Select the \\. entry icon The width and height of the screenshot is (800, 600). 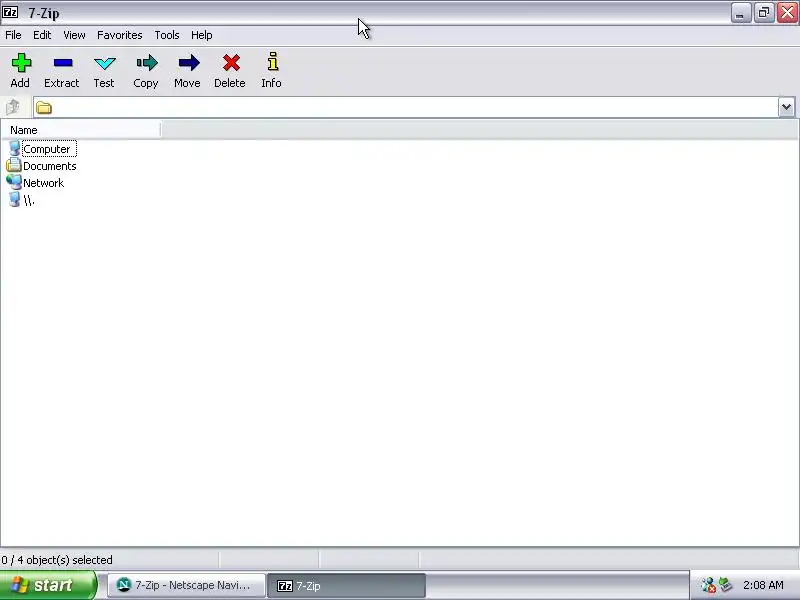(14, 199)
